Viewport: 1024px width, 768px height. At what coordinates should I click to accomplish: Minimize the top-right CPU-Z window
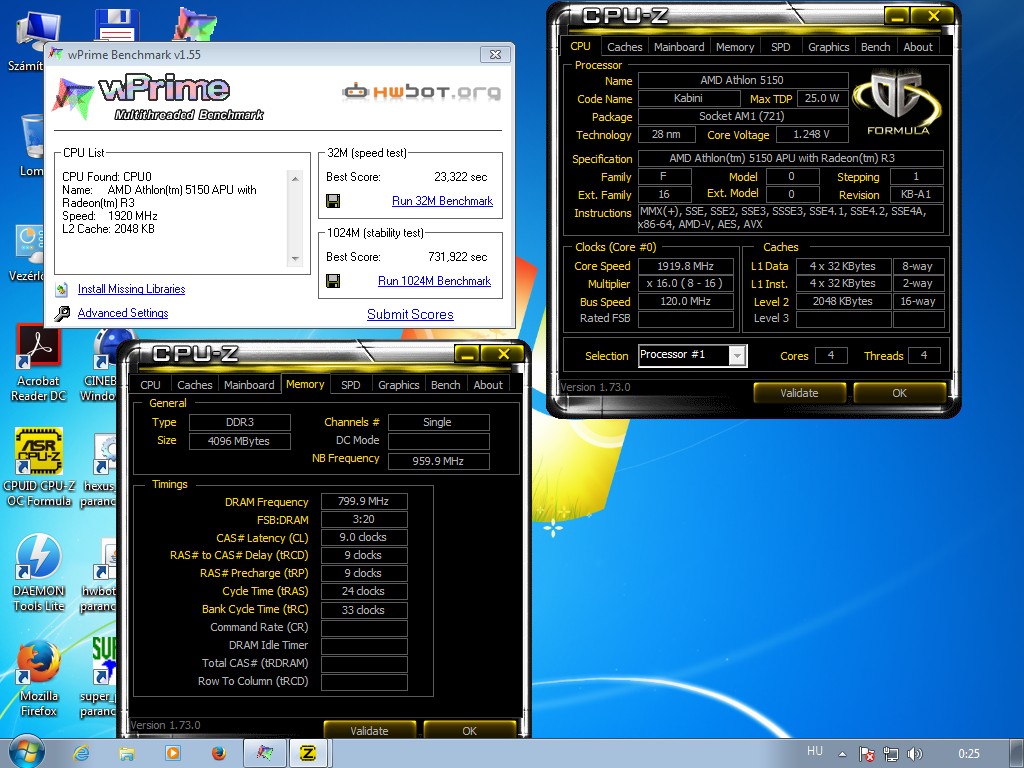click(x=897, y=16)
